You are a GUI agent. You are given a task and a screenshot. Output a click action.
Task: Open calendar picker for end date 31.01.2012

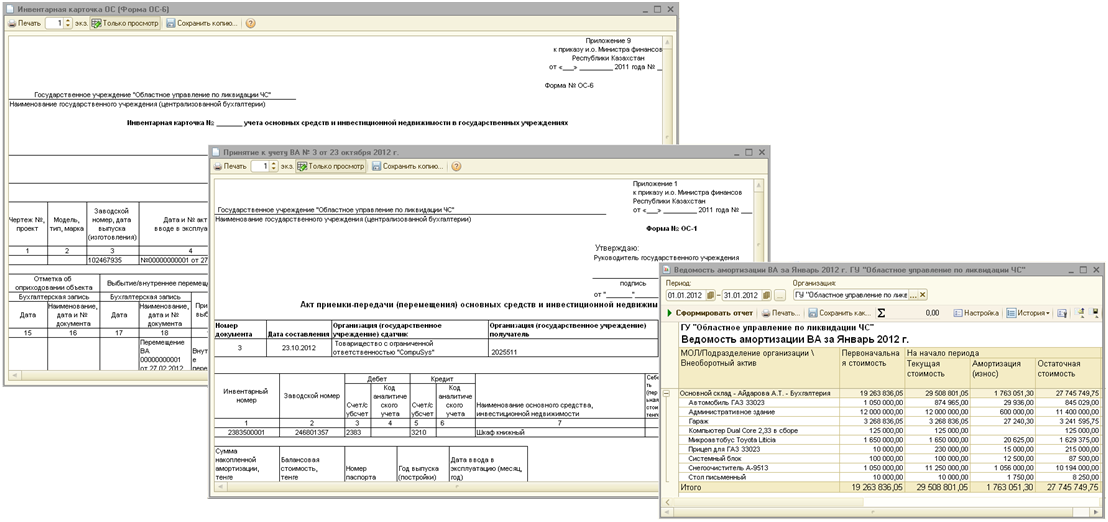767,295
